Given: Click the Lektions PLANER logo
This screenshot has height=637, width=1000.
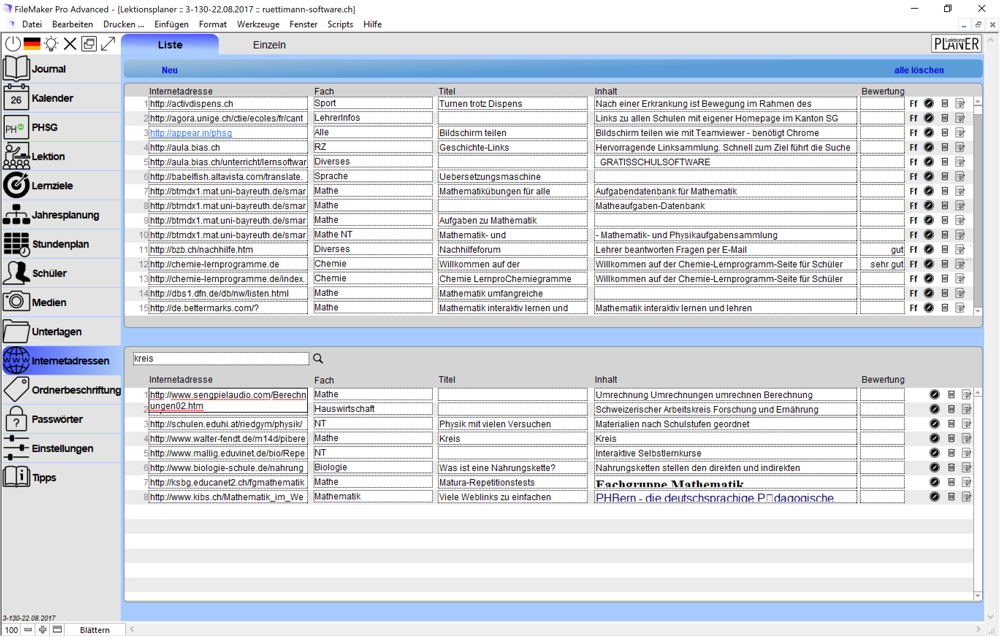Looking at the screenshot, I should coord(956,44).
